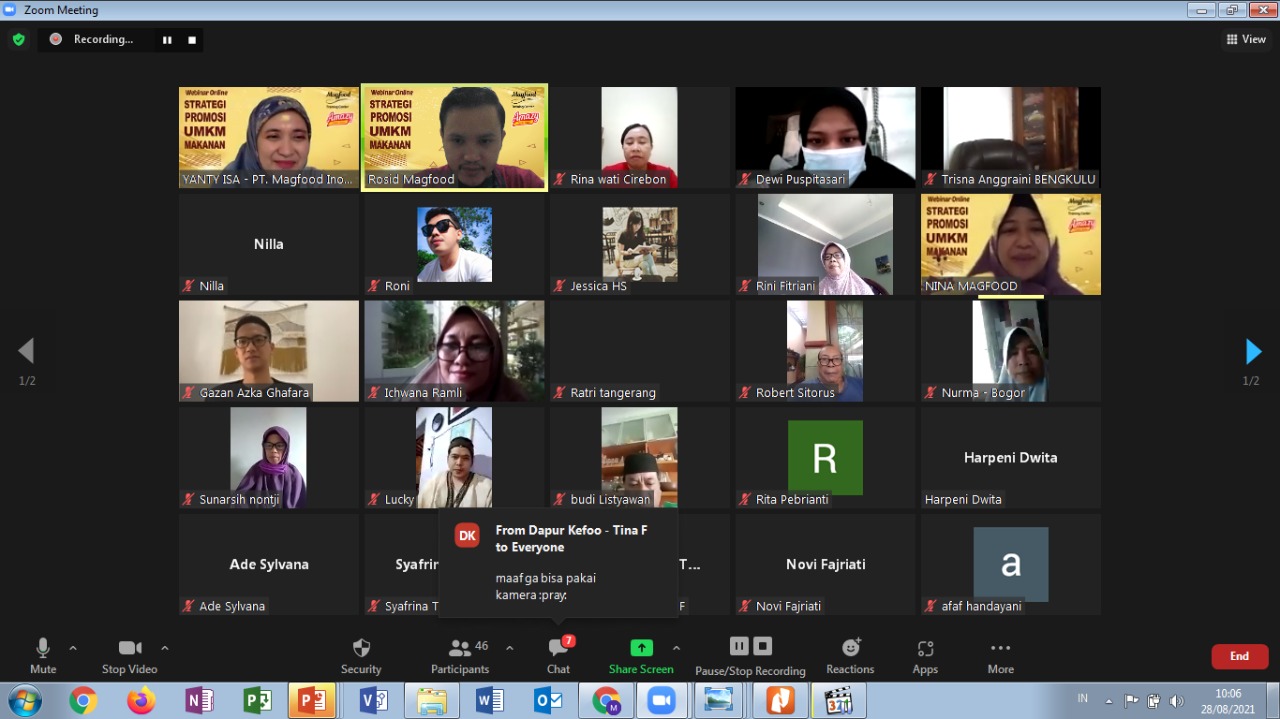Open the Apps icon in toolbar

pos(925,648)
